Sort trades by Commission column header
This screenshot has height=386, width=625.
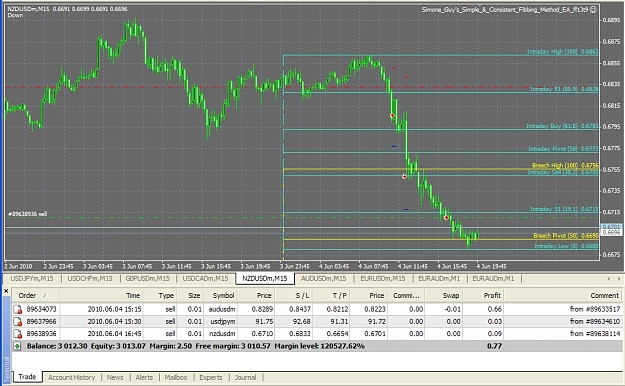(x=406, y=295)
